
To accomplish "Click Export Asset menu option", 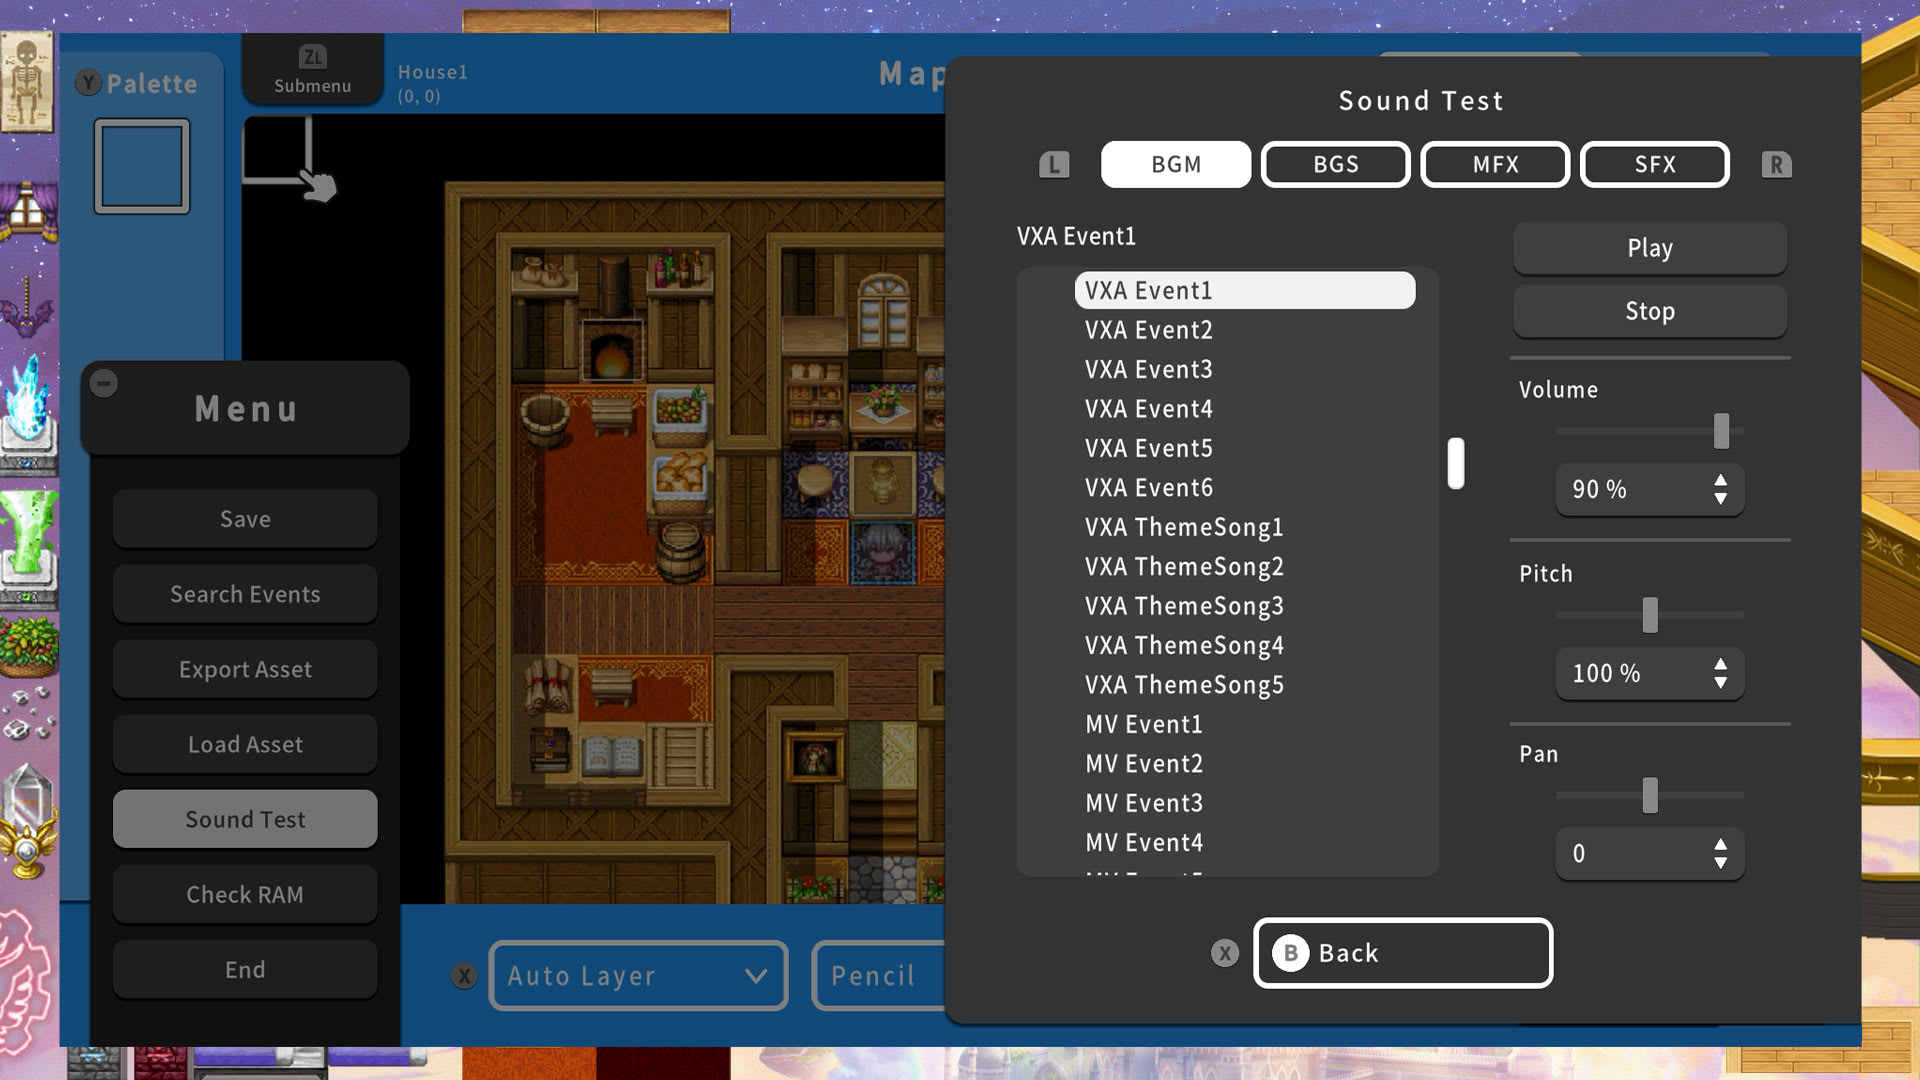I will point(245,667).
